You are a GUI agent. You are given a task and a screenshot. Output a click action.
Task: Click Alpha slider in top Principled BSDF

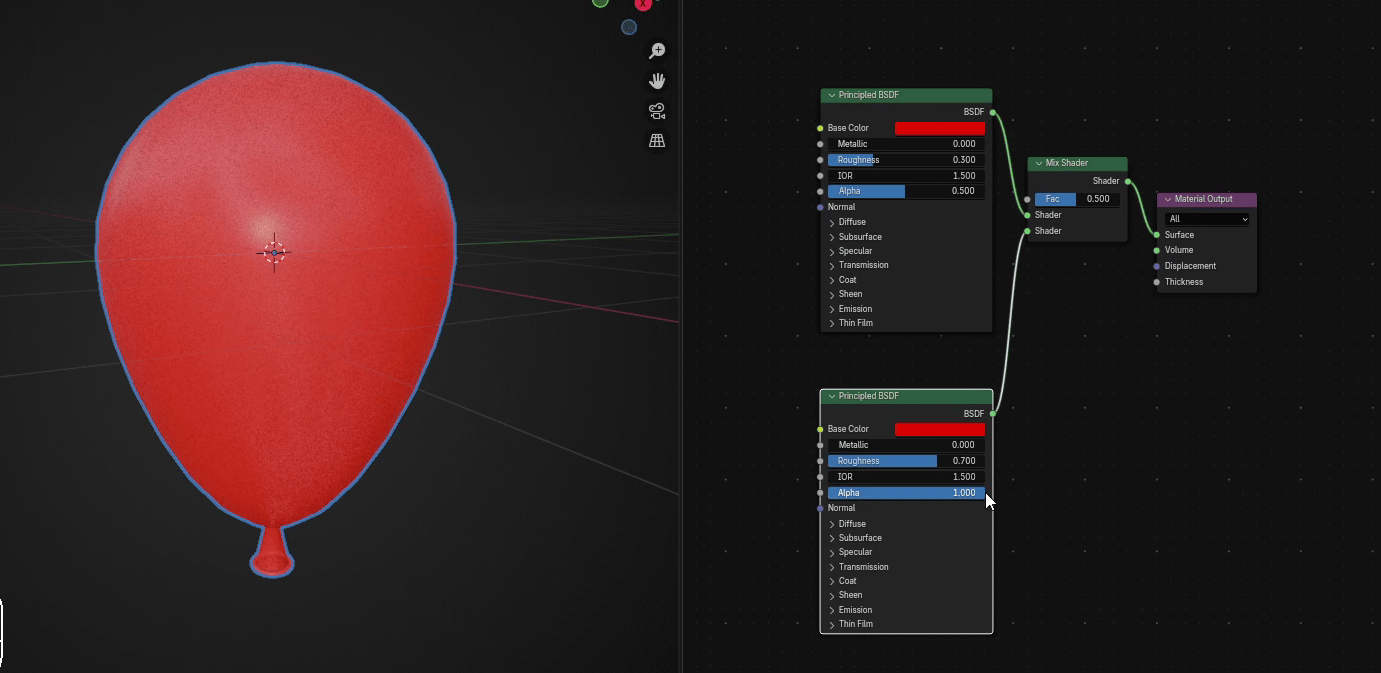click(905, 191)
